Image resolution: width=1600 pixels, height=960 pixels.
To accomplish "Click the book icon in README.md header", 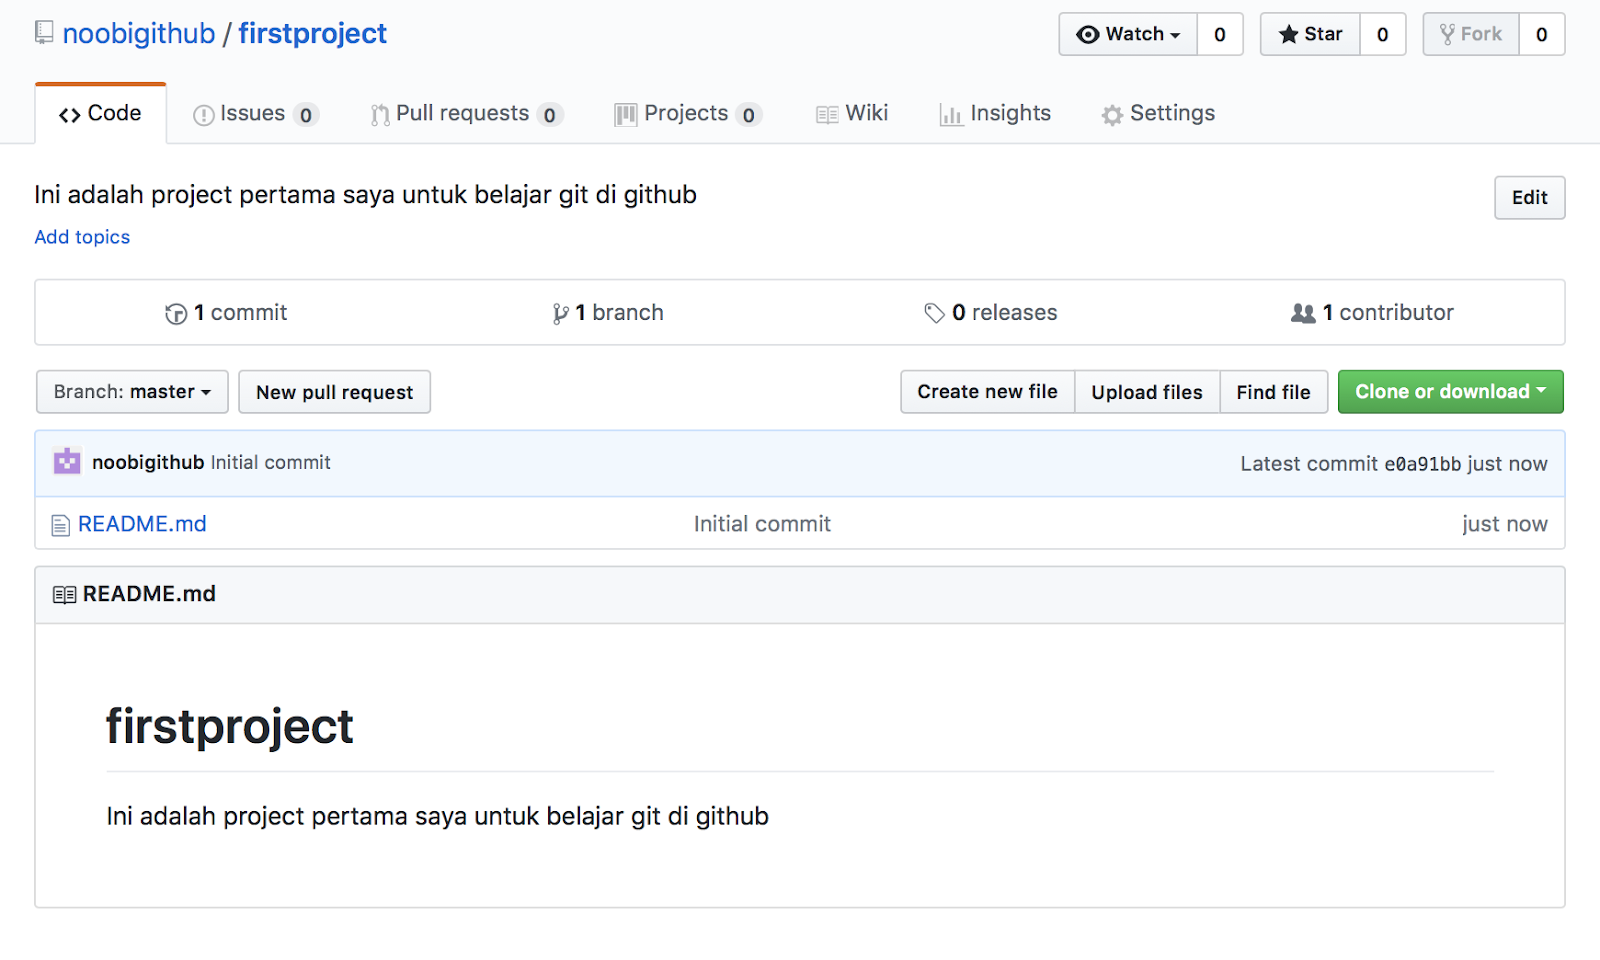I will tap(64, 595).
